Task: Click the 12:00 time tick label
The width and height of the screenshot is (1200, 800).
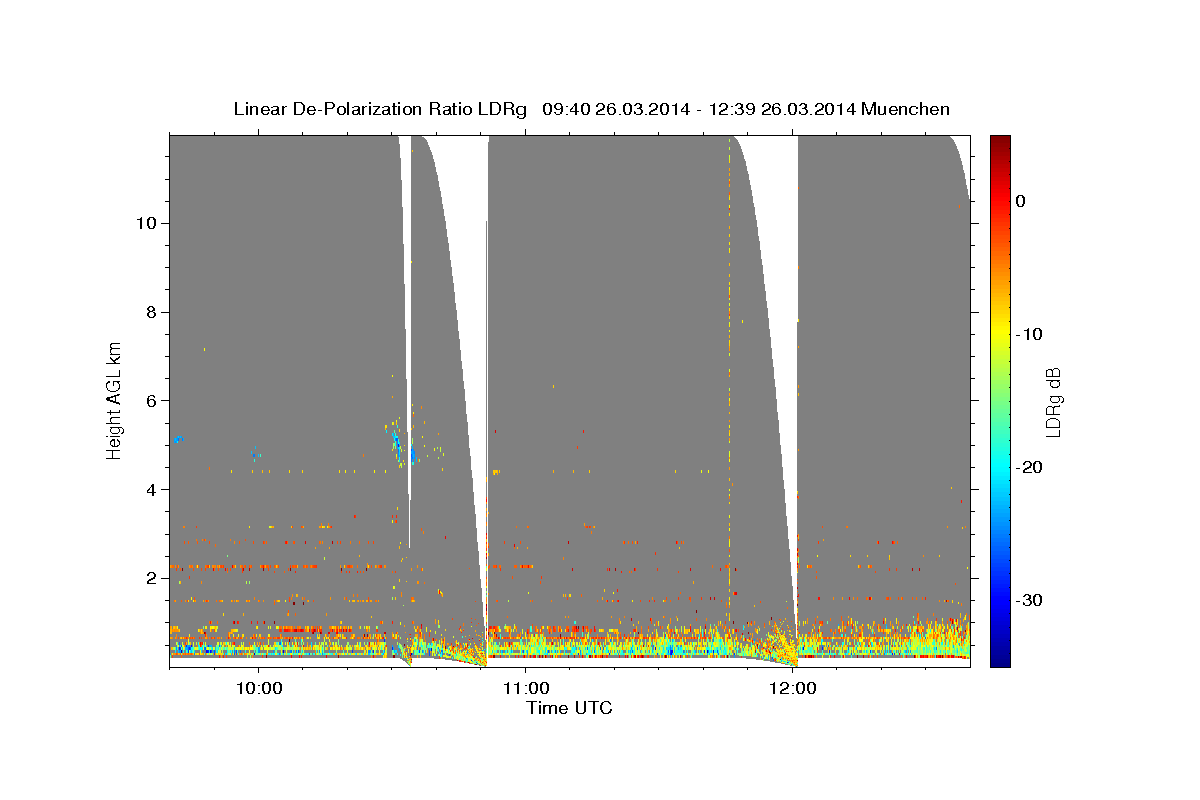Action: coord(794,688)
